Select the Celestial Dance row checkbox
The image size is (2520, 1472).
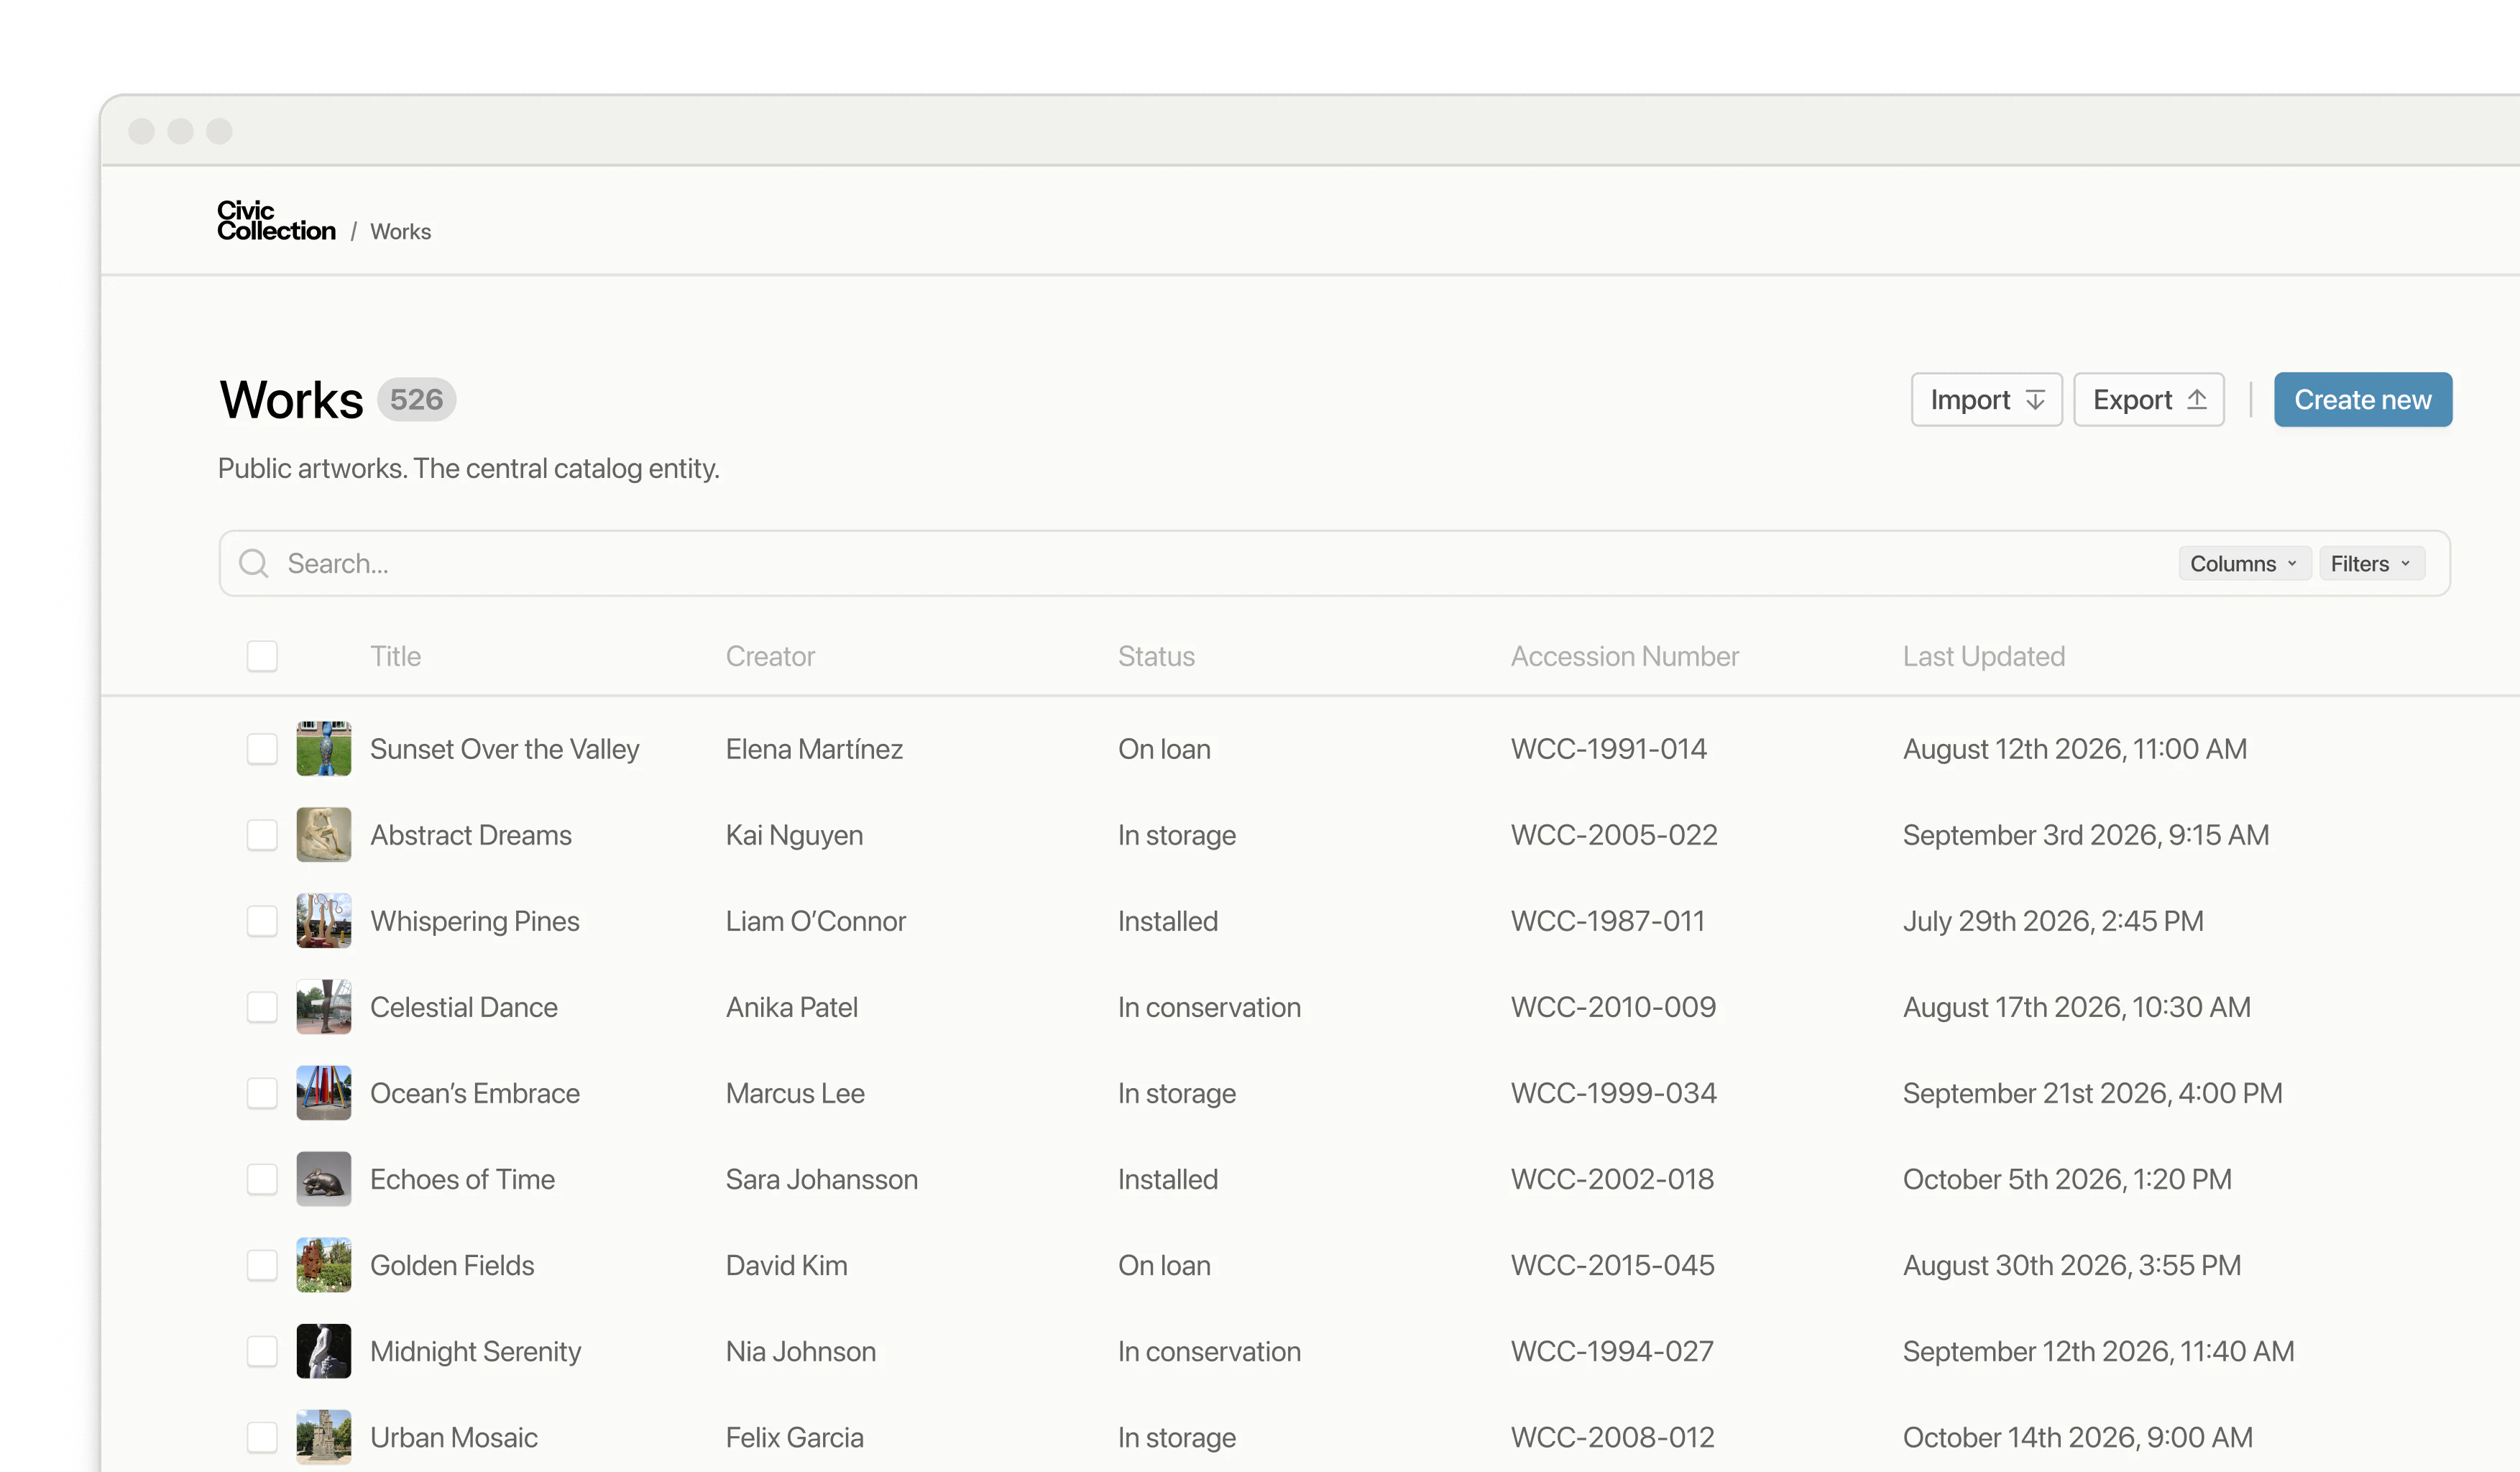(x=262, y=1007)
